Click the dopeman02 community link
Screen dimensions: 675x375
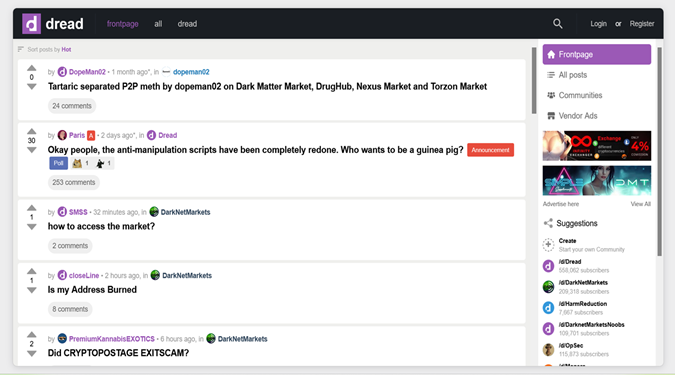[x=191, y=72]
